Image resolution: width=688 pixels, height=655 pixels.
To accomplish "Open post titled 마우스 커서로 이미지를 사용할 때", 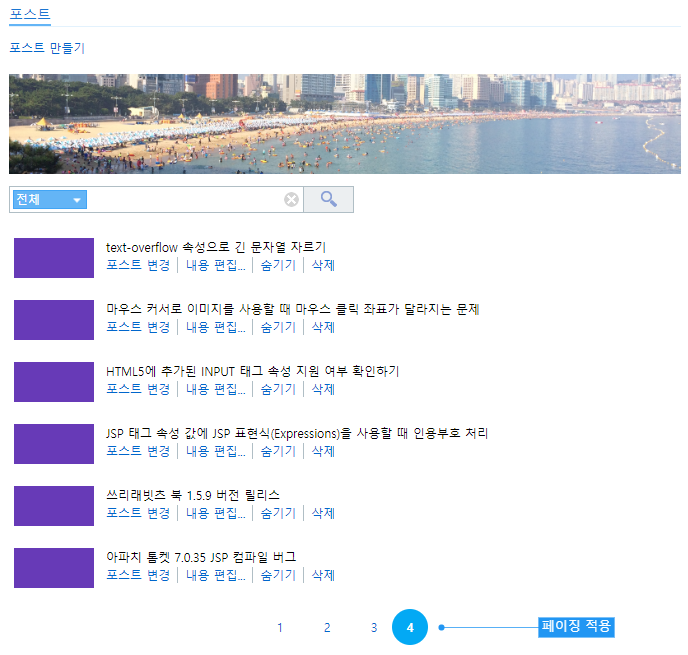I will 292,309.
